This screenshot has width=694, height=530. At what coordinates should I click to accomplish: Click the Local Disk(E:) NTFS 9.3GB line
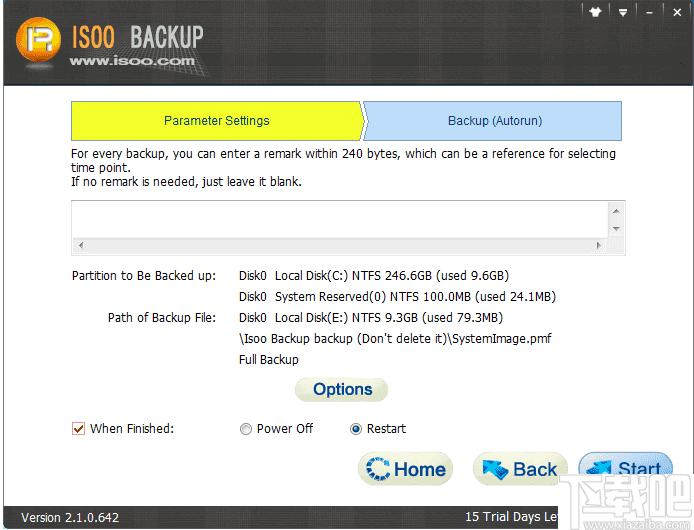[371, 317]
